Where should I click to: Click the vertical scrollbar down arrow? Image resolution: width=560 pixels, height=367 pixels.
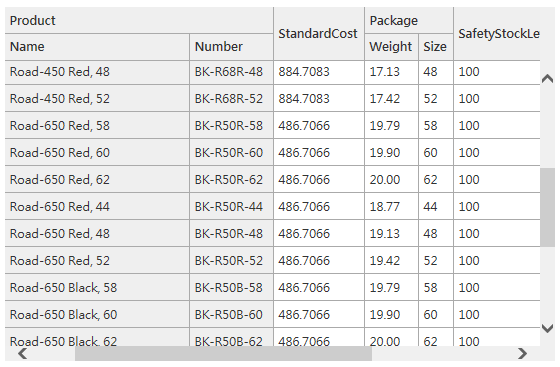(547, 328)
